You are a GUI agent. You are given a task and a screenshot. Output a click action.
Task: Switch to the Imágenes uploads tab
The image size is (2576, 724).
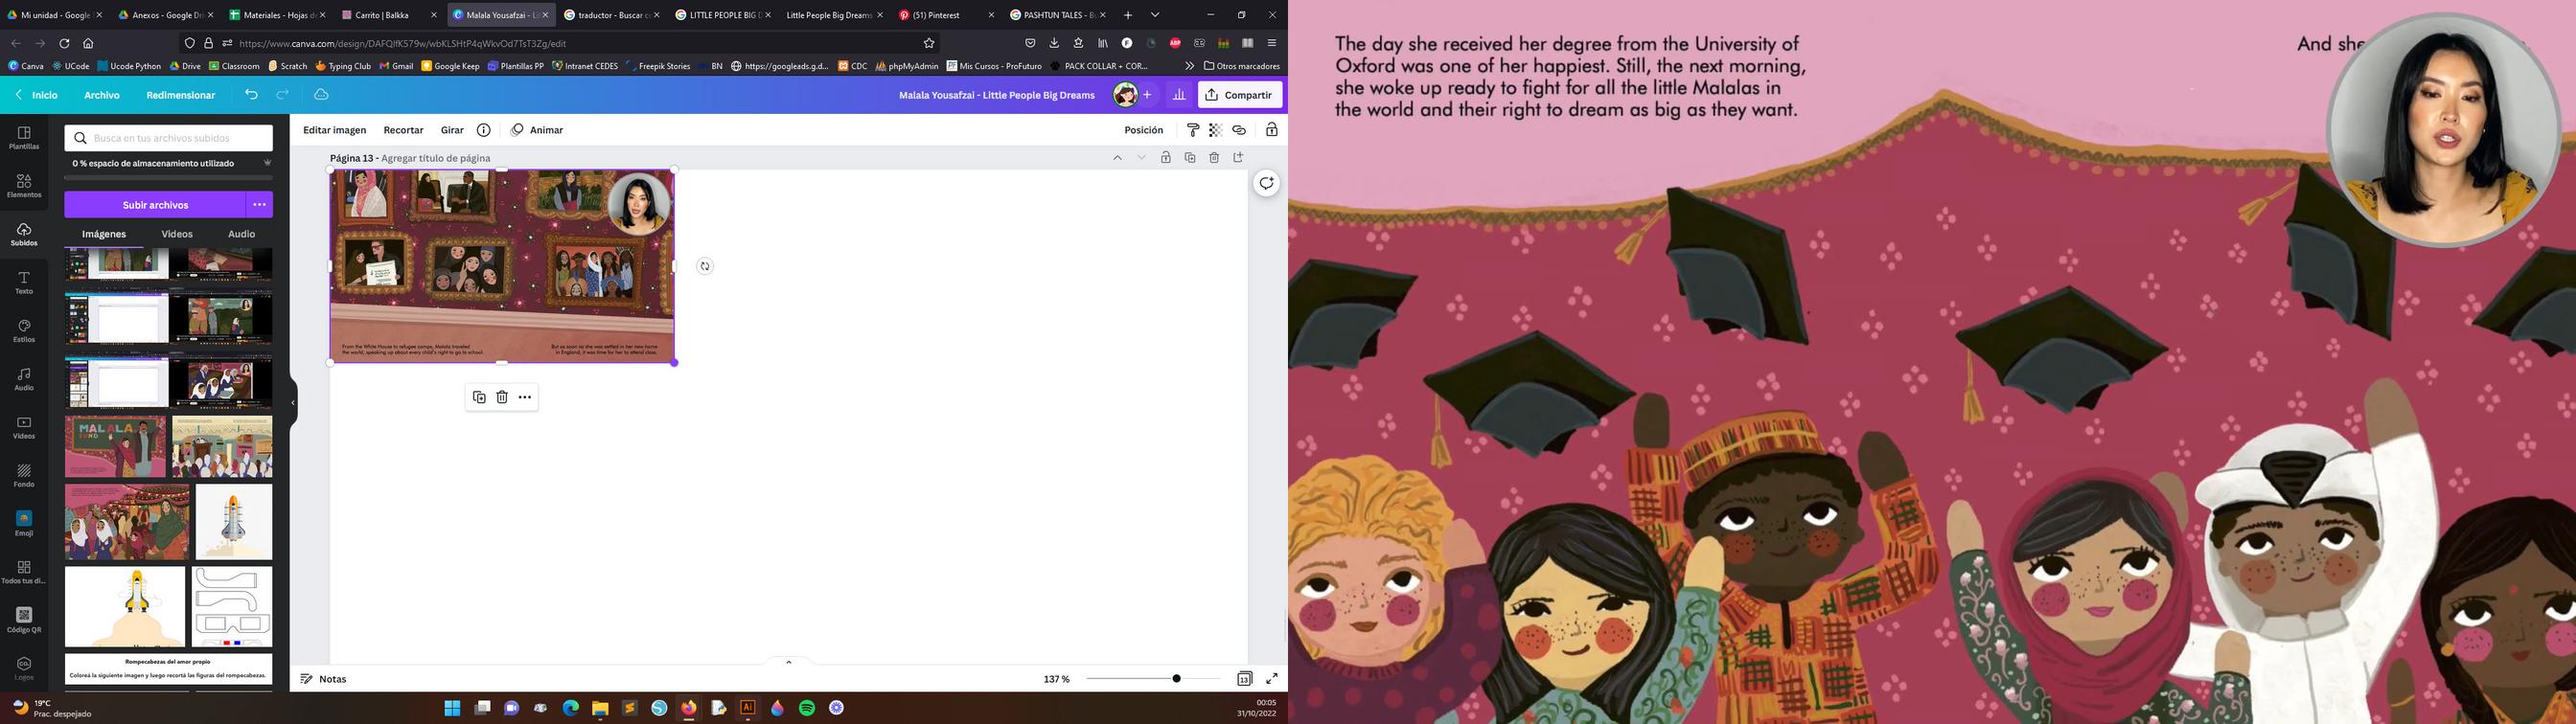tap(104, 234)
